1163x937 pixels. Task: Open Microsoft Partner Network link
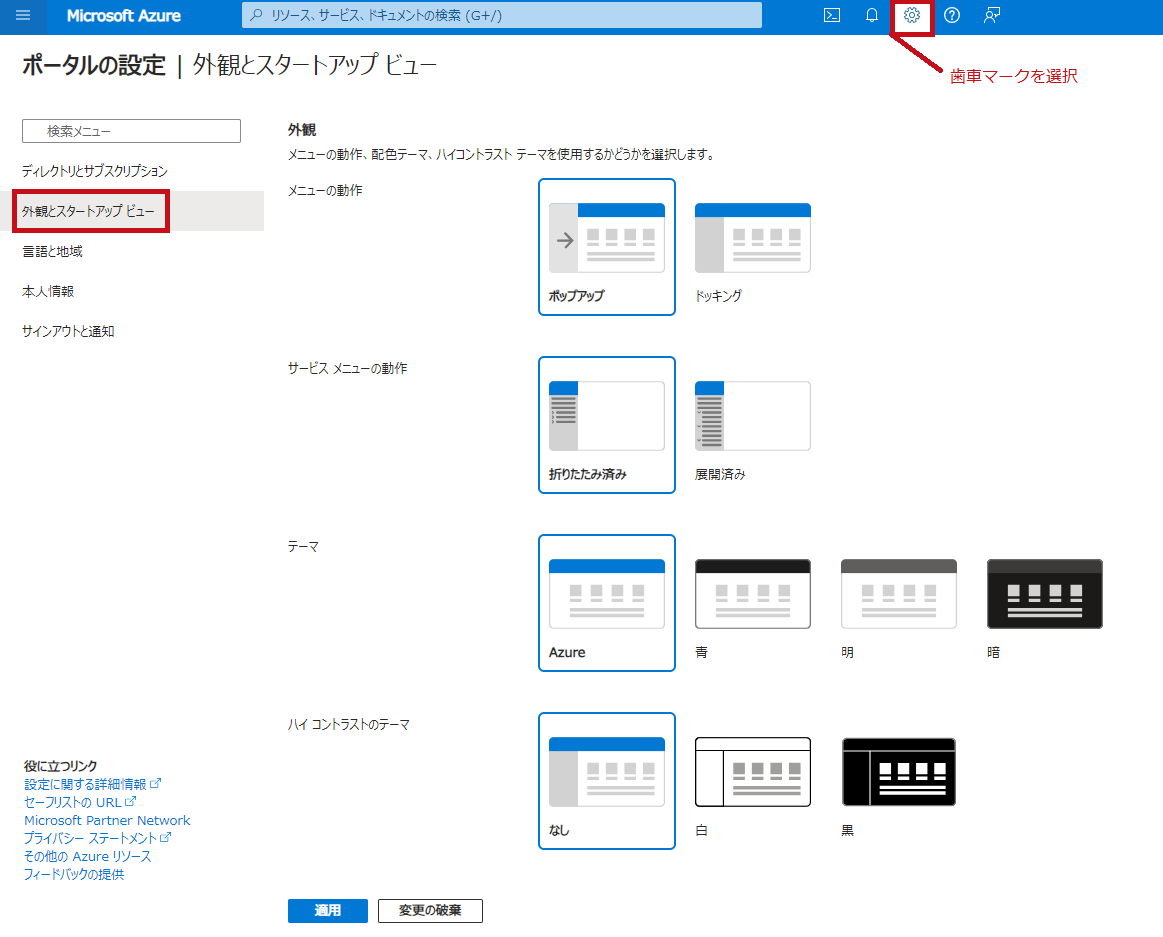pyautogui.click(x=108, y=821)
